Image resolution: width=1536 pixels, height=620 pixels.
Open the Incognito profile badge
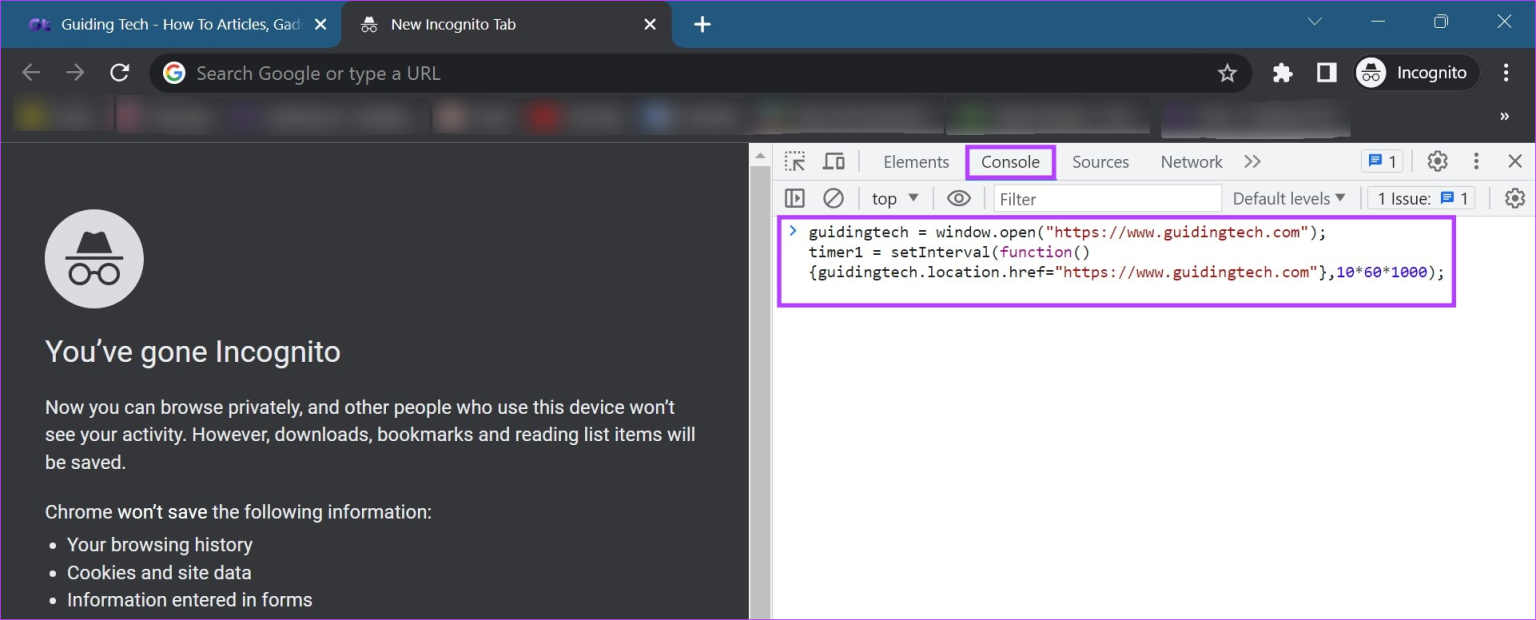coord(1415,72)
